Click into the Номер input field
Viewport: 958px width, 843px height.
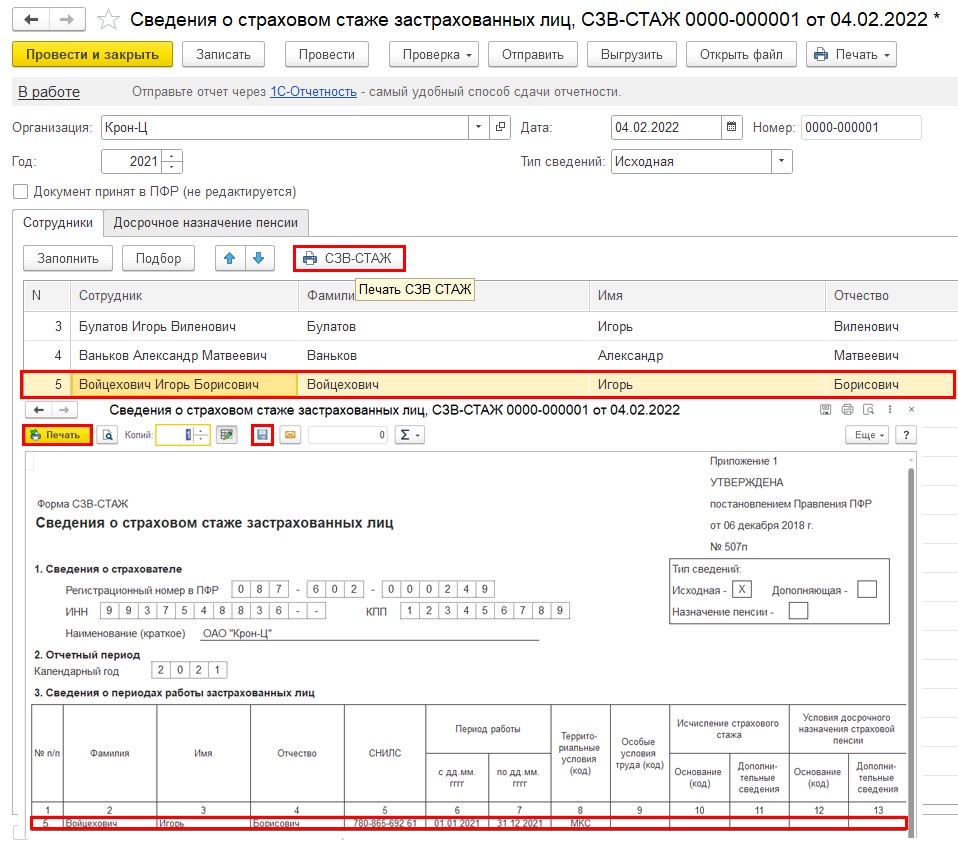860,127
